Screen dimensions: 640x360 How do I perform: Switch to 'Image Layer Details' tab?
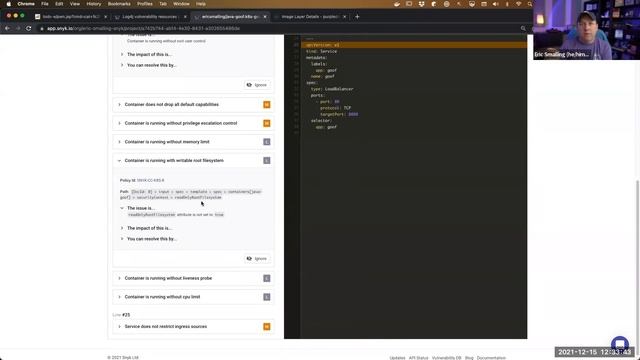click(309, 17)
